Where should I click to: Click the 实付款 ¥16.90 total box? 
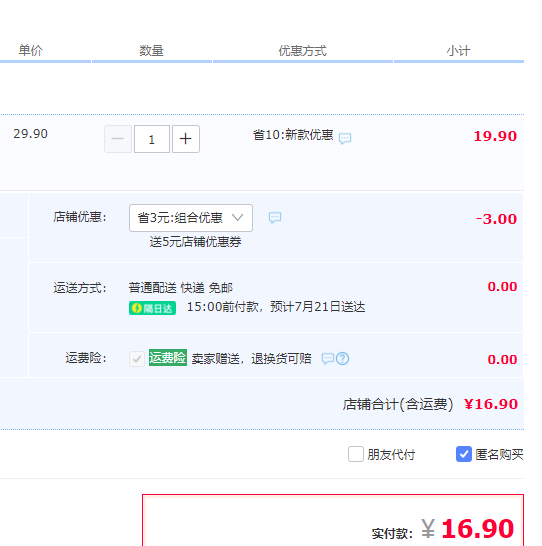(x=333, y=520)
